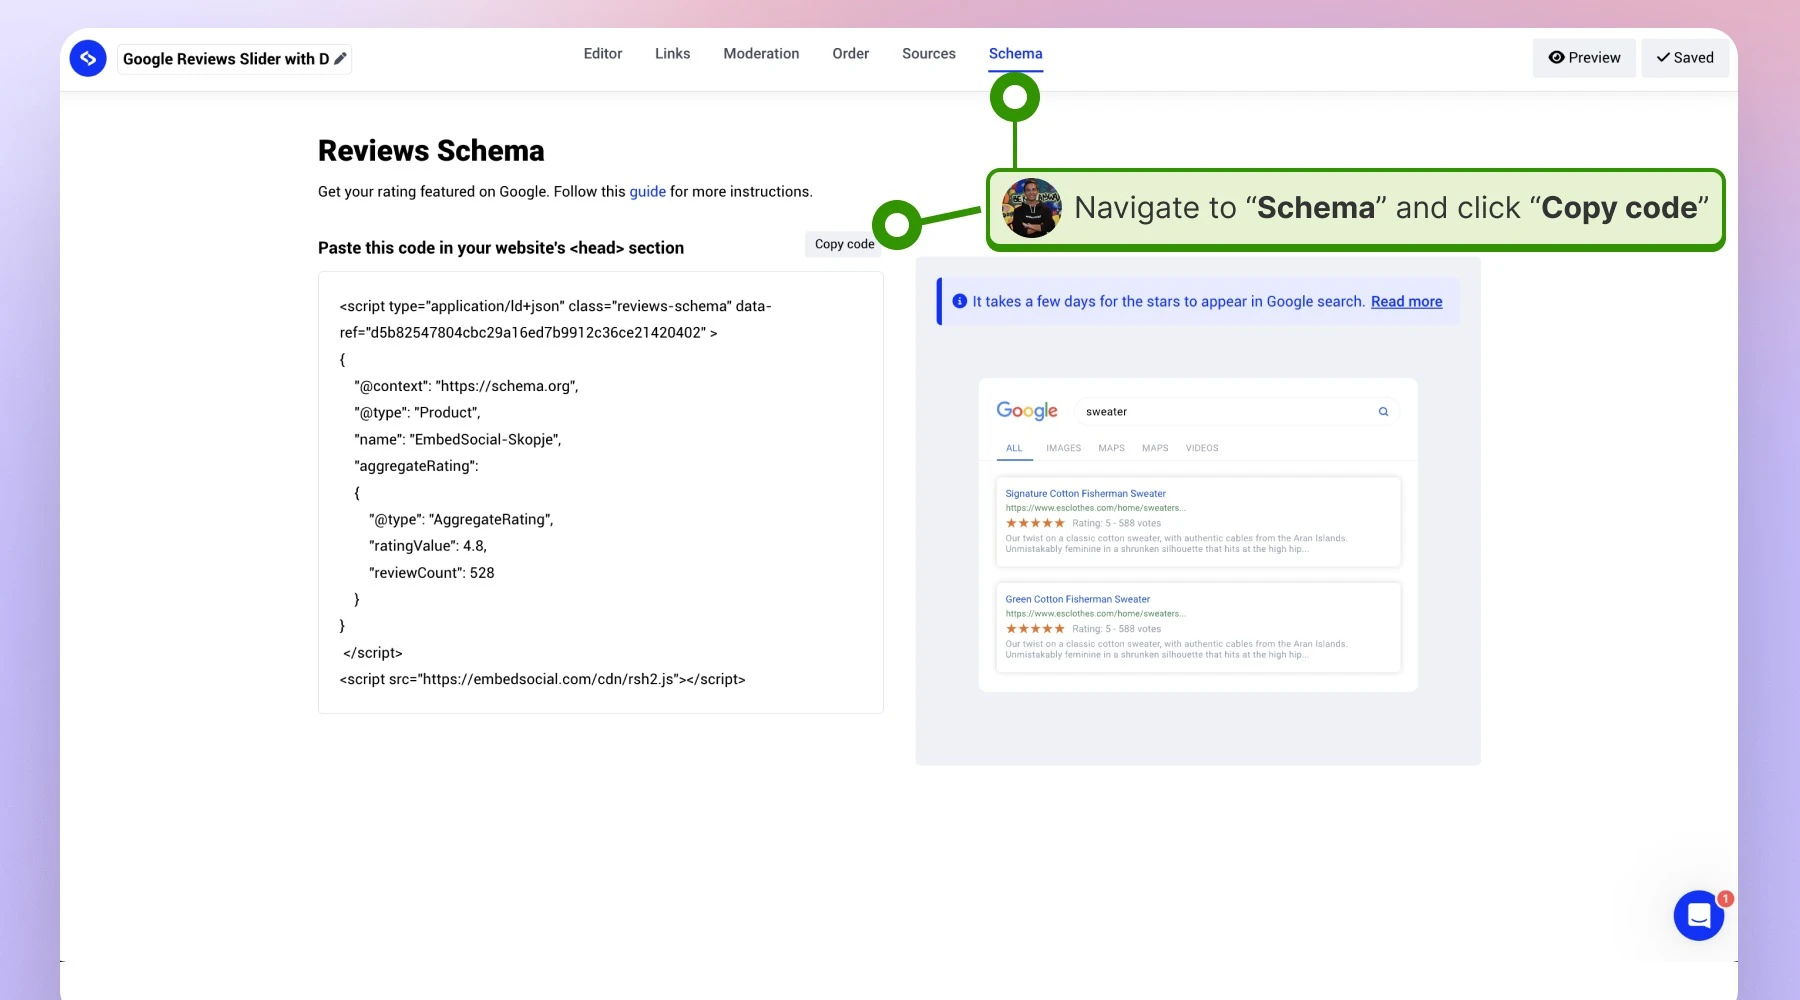The image size is (1800, 1000).
Task: Follow the Read more link
Action: coord(1406,302)
